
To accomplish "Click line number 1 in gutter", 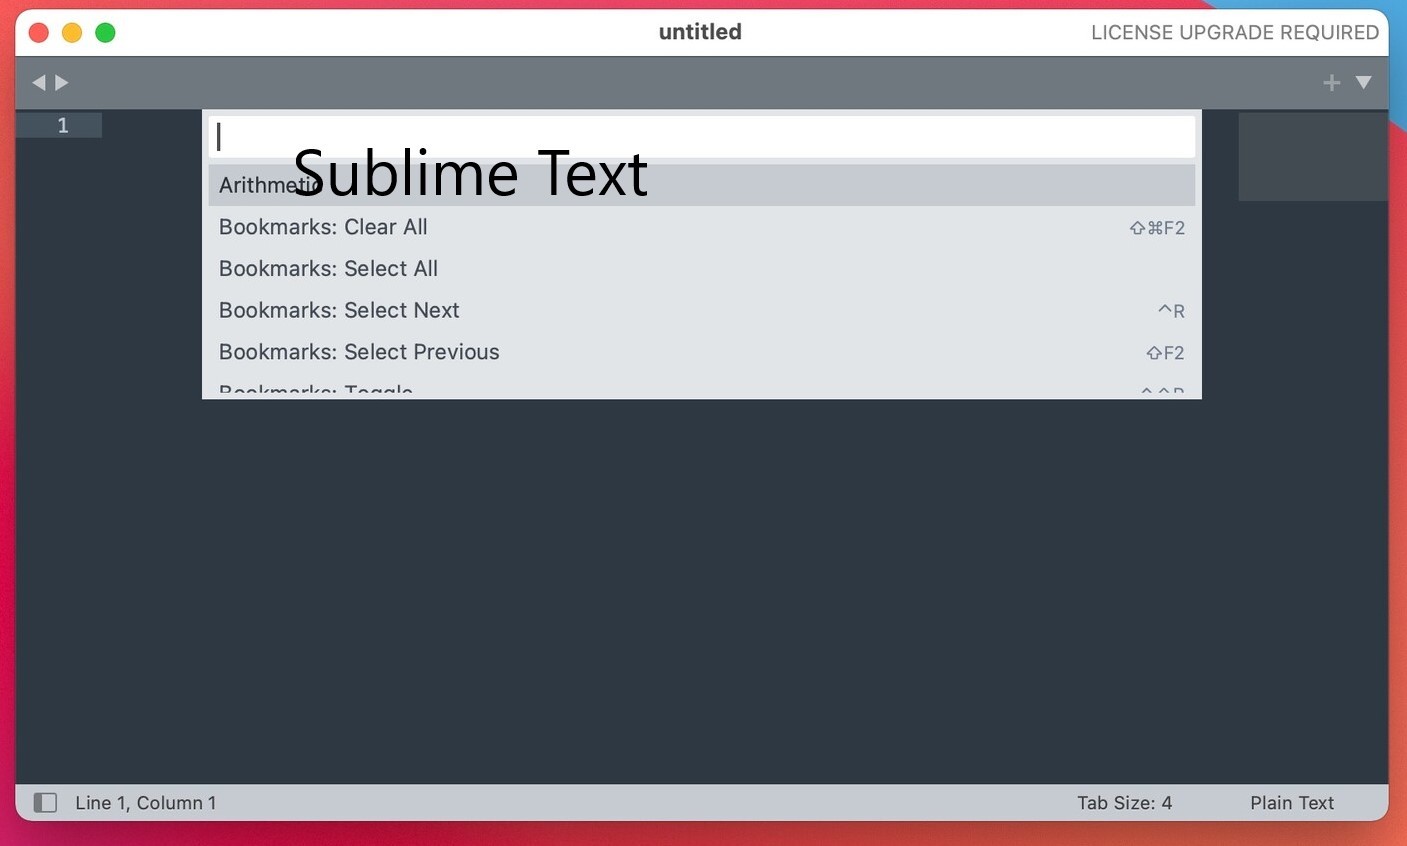I will (x=63, y=125).
